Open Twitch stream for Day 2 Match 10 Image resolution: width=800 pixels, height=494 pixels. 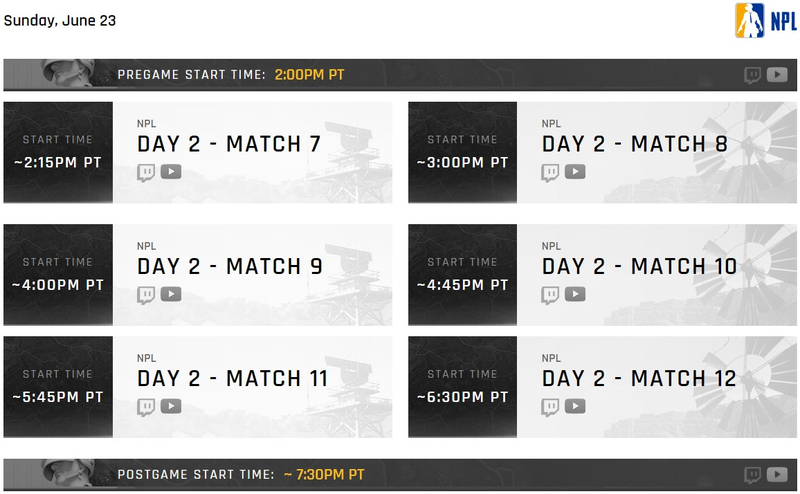click(x=550, y=295)
